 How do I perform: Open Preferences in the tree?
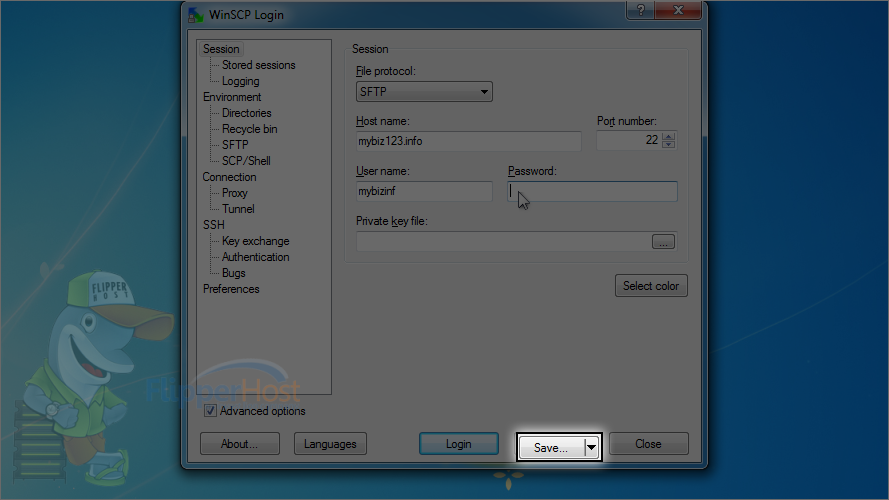coord(231,289)
